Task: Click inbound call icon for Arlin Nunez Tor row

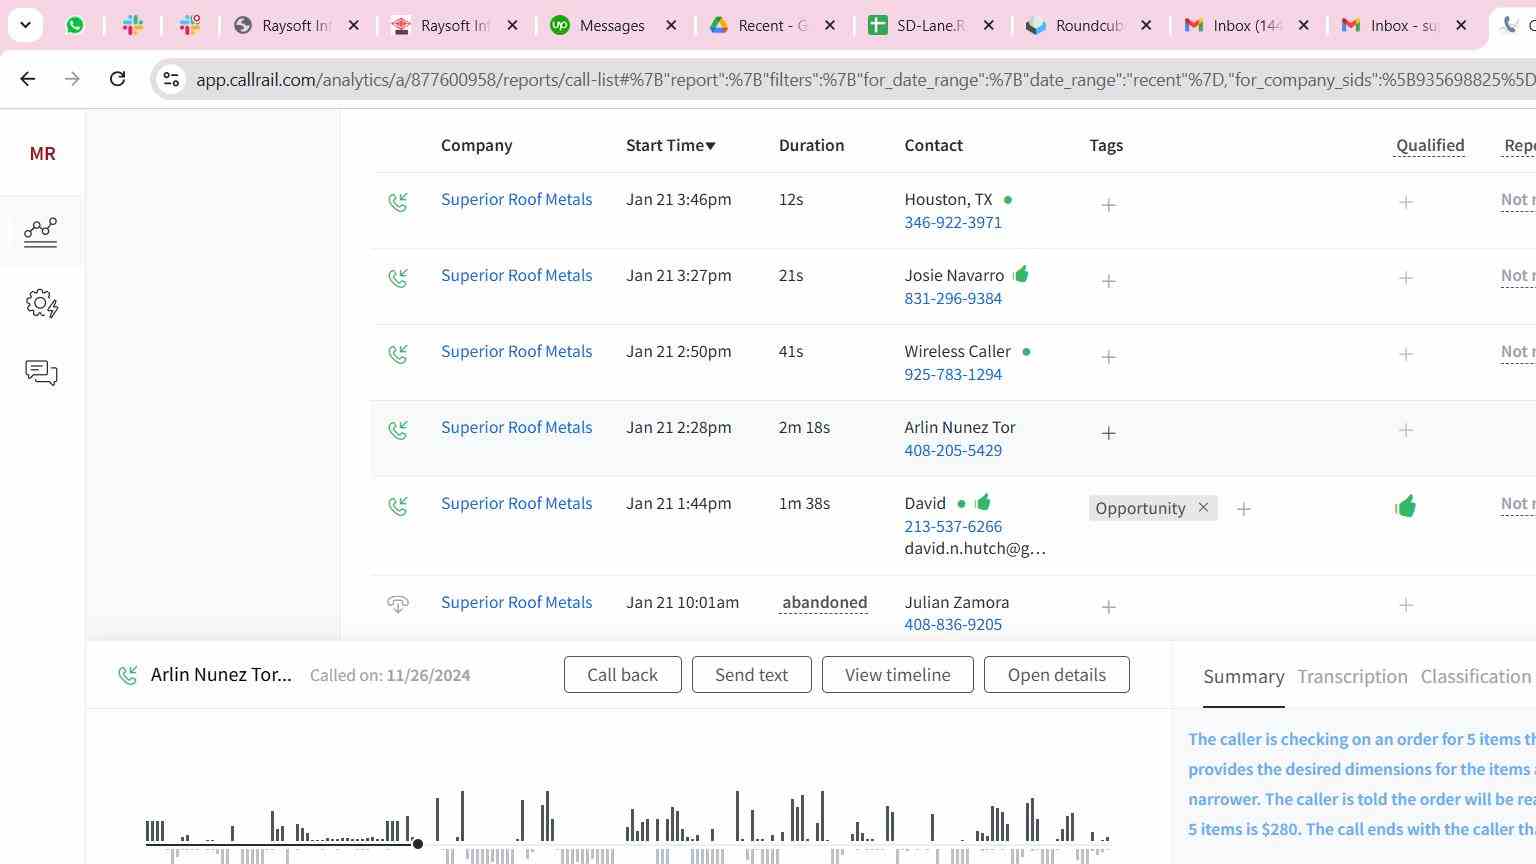Action: (398, 430)
